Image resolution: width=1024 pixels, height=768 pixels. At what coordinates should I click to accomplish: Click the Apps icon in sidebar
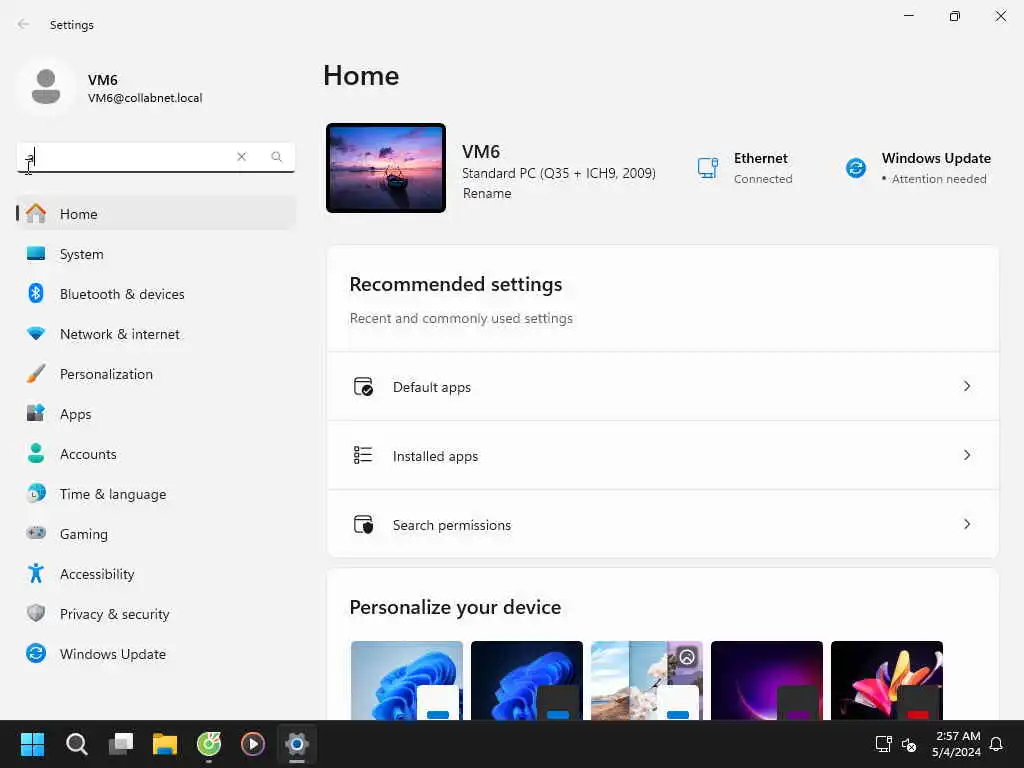pyautogui.click(x=36, y=413)
